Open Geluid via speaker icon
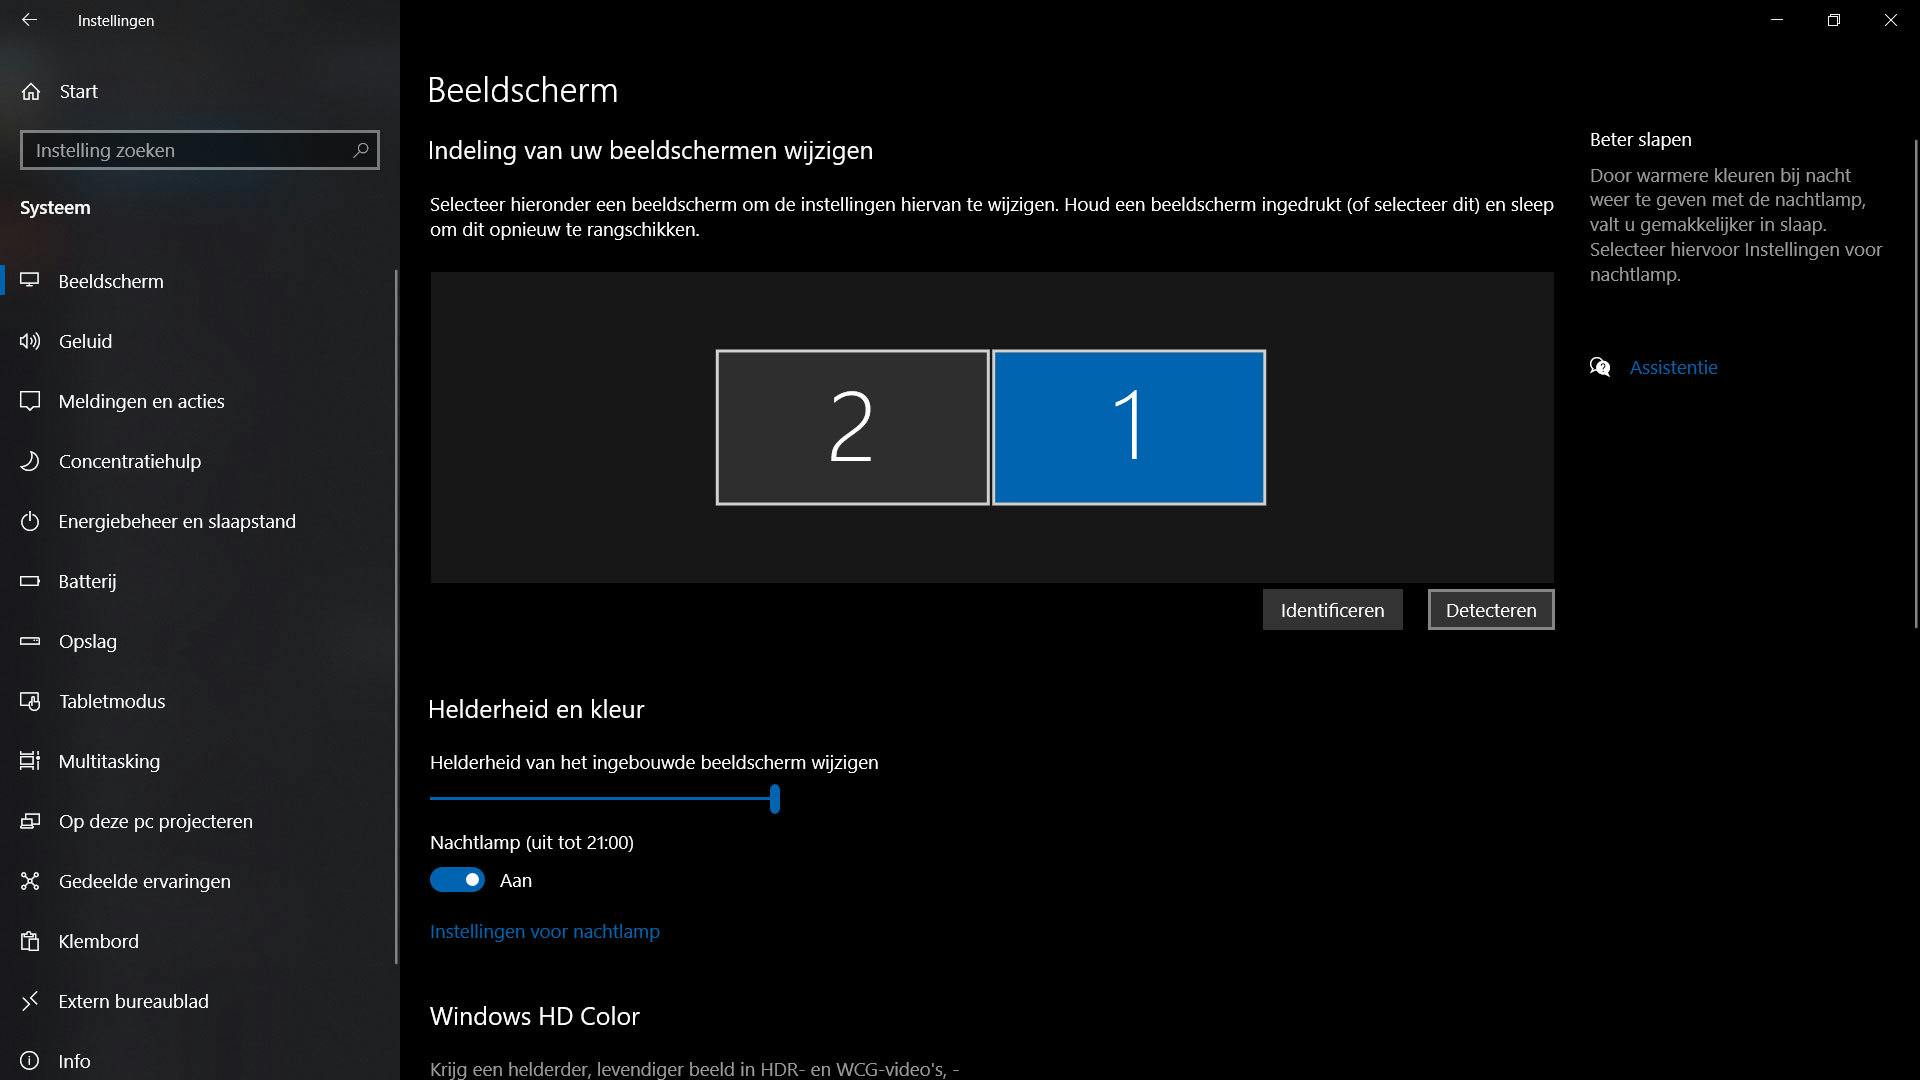Screen dimensions: 1920x1080 (x=30, y=341)
